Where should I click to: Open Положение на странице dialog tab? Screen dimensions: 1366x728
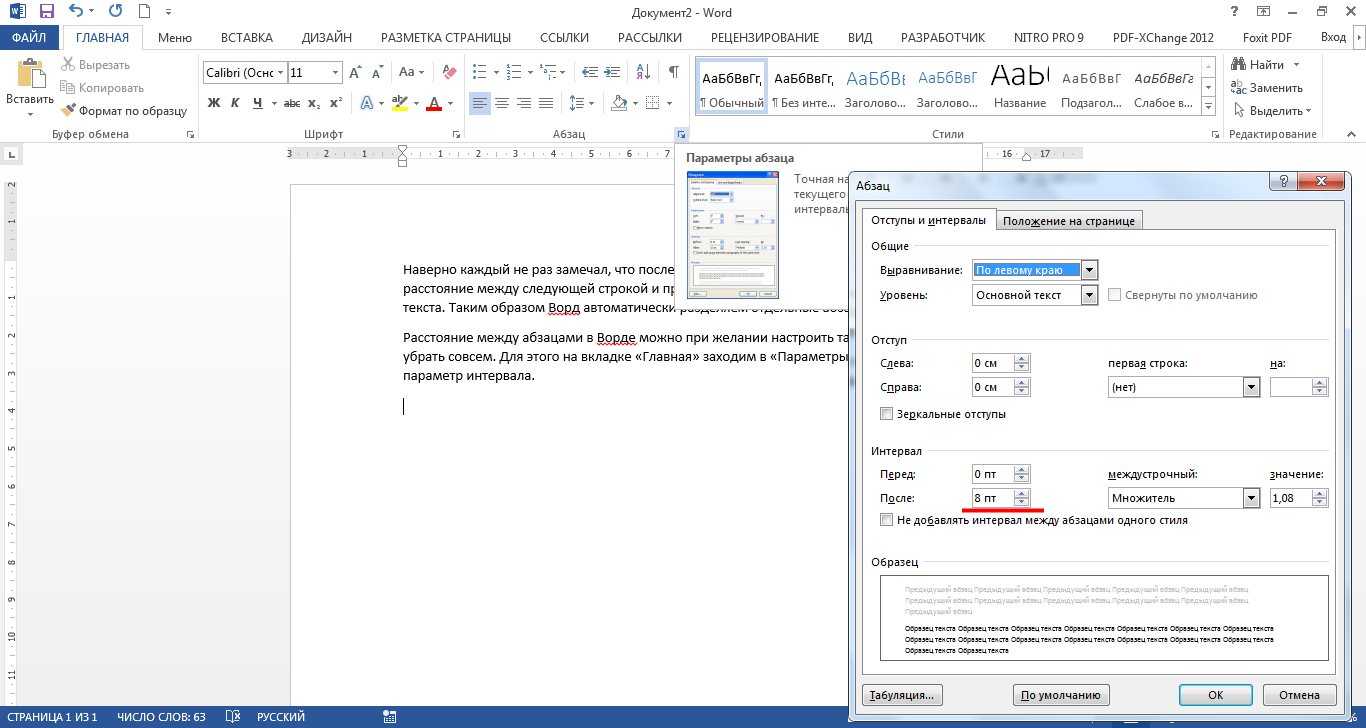tap(1069, 221)
